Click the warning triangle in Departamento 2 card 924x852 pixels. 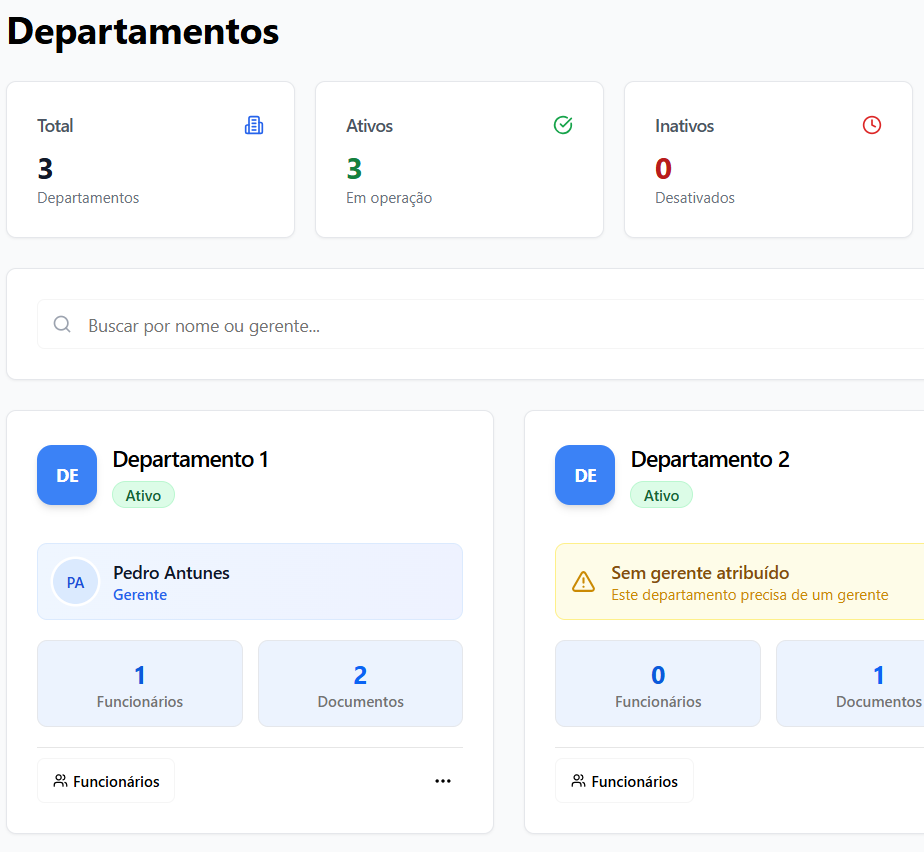click(584, 581)
